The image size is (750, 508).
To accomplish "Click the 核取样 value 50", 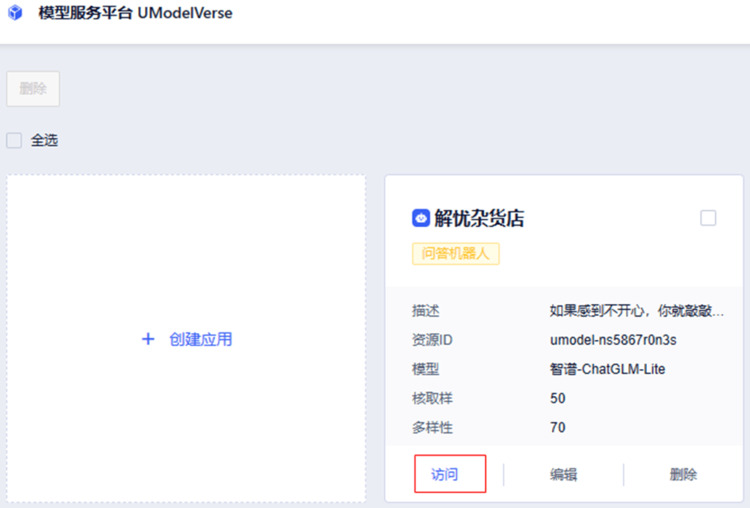I will point(558,398).
